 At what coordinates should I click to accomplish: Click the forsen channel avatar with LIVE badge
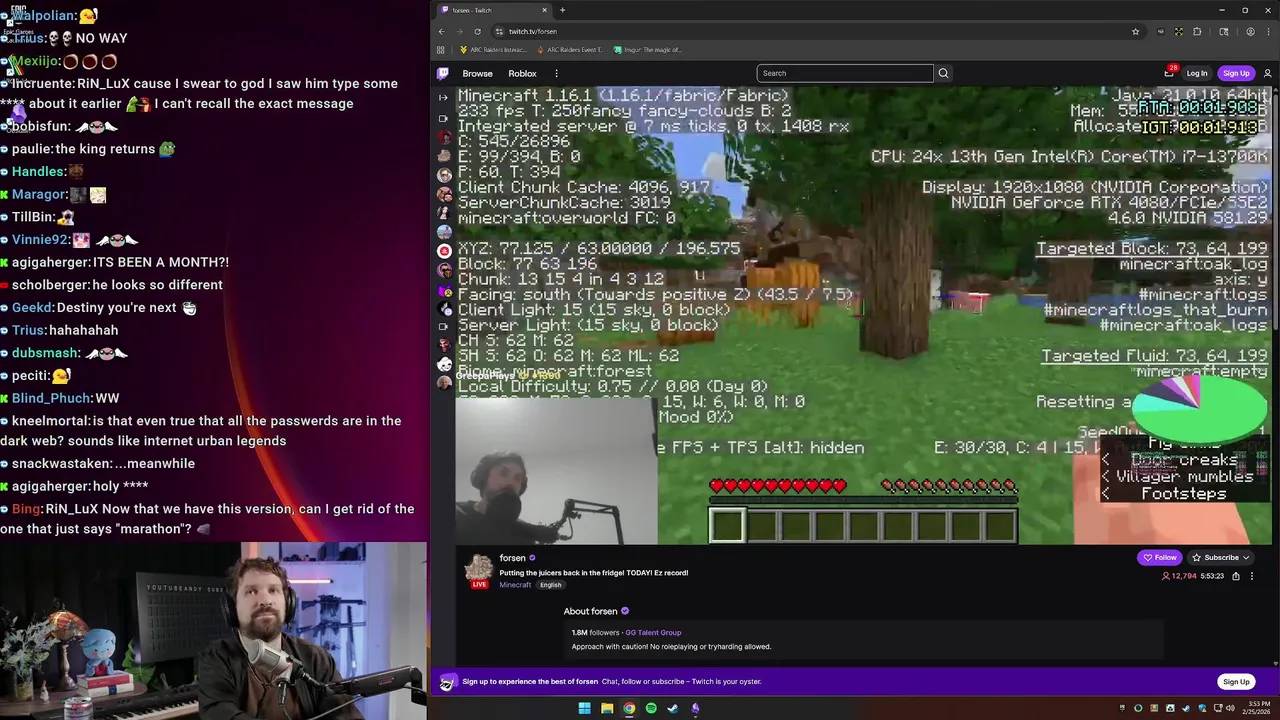(x=479, y=570)
